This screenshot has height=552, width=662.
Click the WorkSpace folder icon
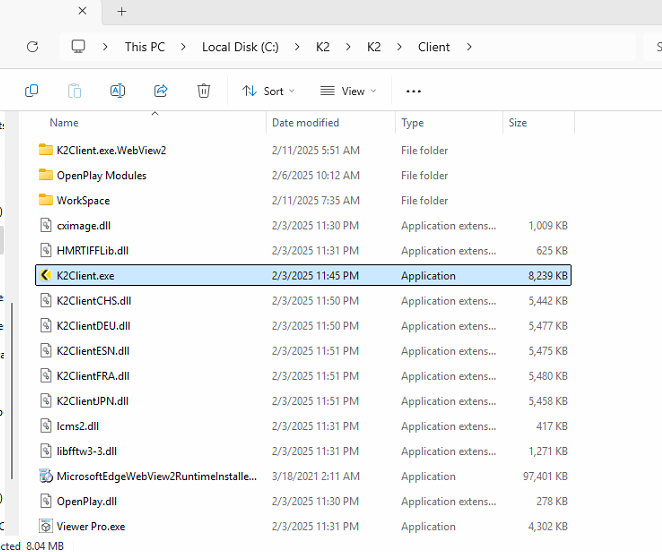tap(46, 200)
